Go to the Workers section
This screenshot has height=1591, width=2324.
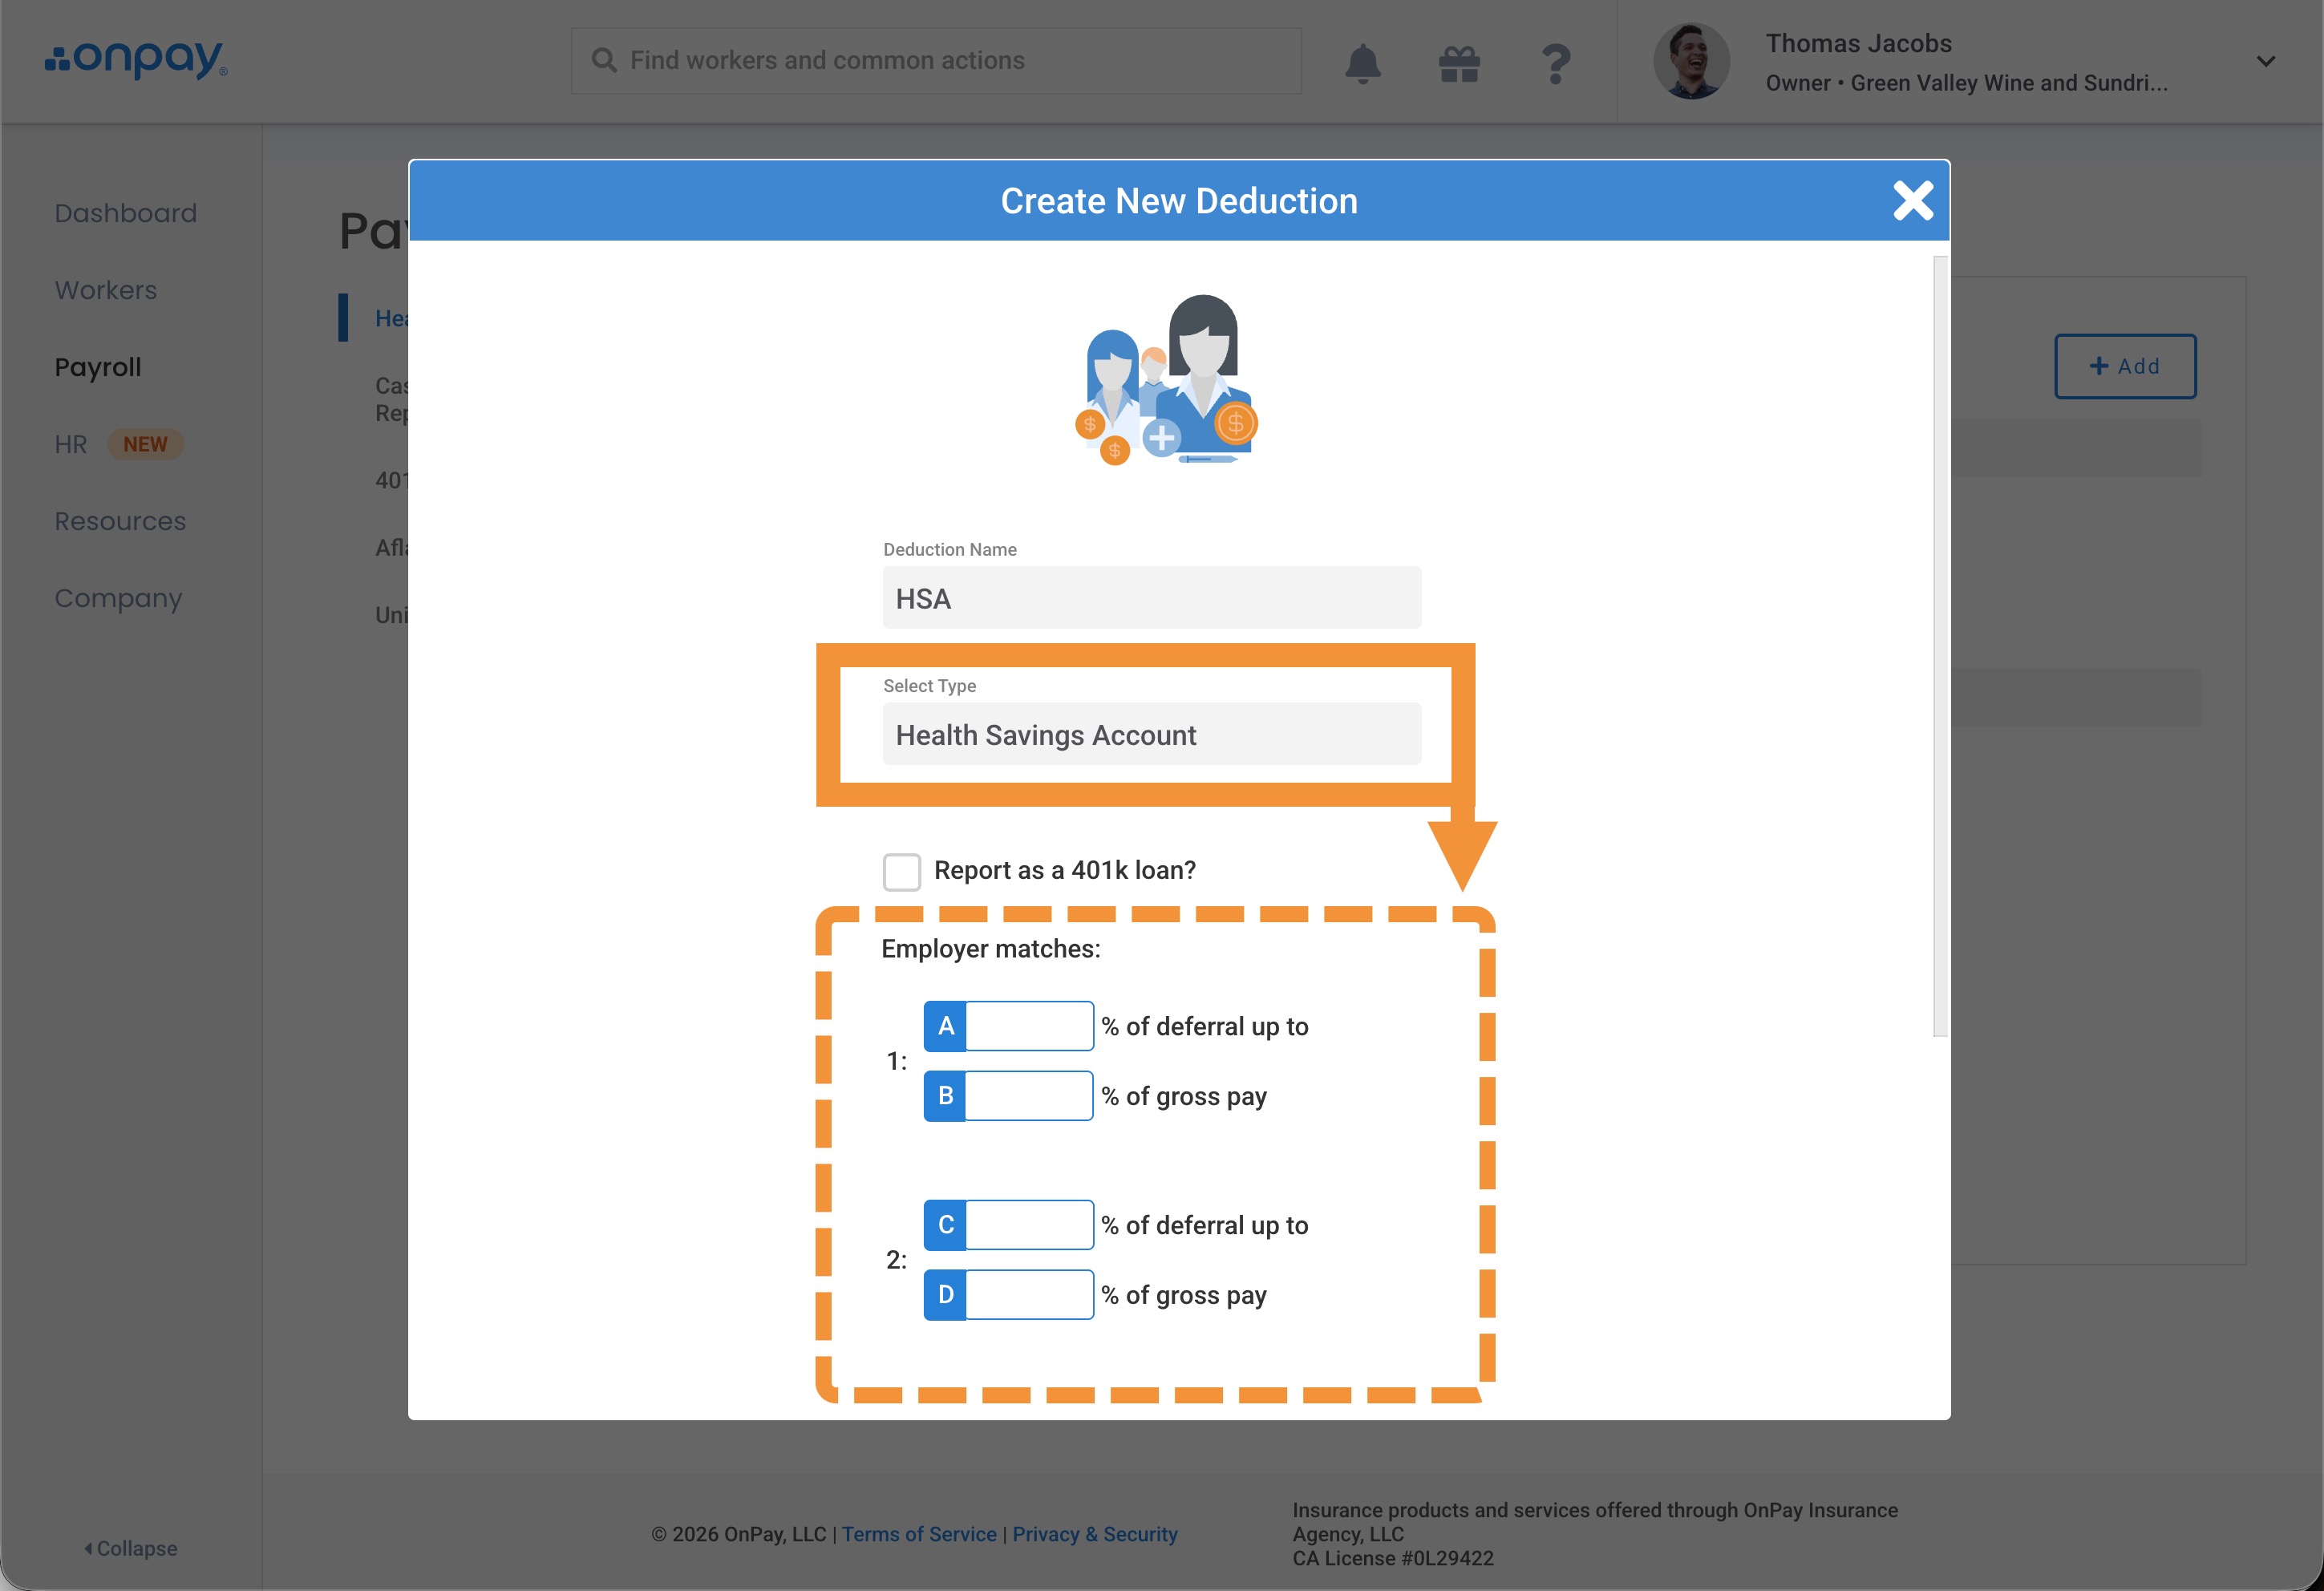click(106, 290)
